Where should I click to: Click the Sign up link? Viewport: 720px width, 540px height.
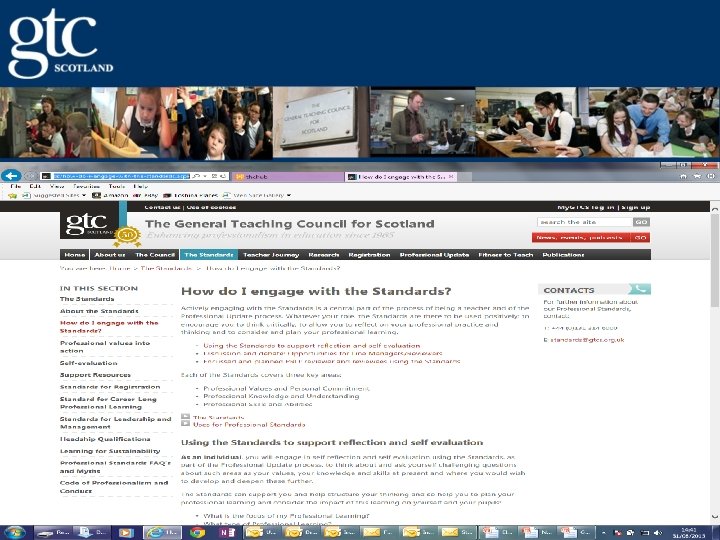click(636, 208)
